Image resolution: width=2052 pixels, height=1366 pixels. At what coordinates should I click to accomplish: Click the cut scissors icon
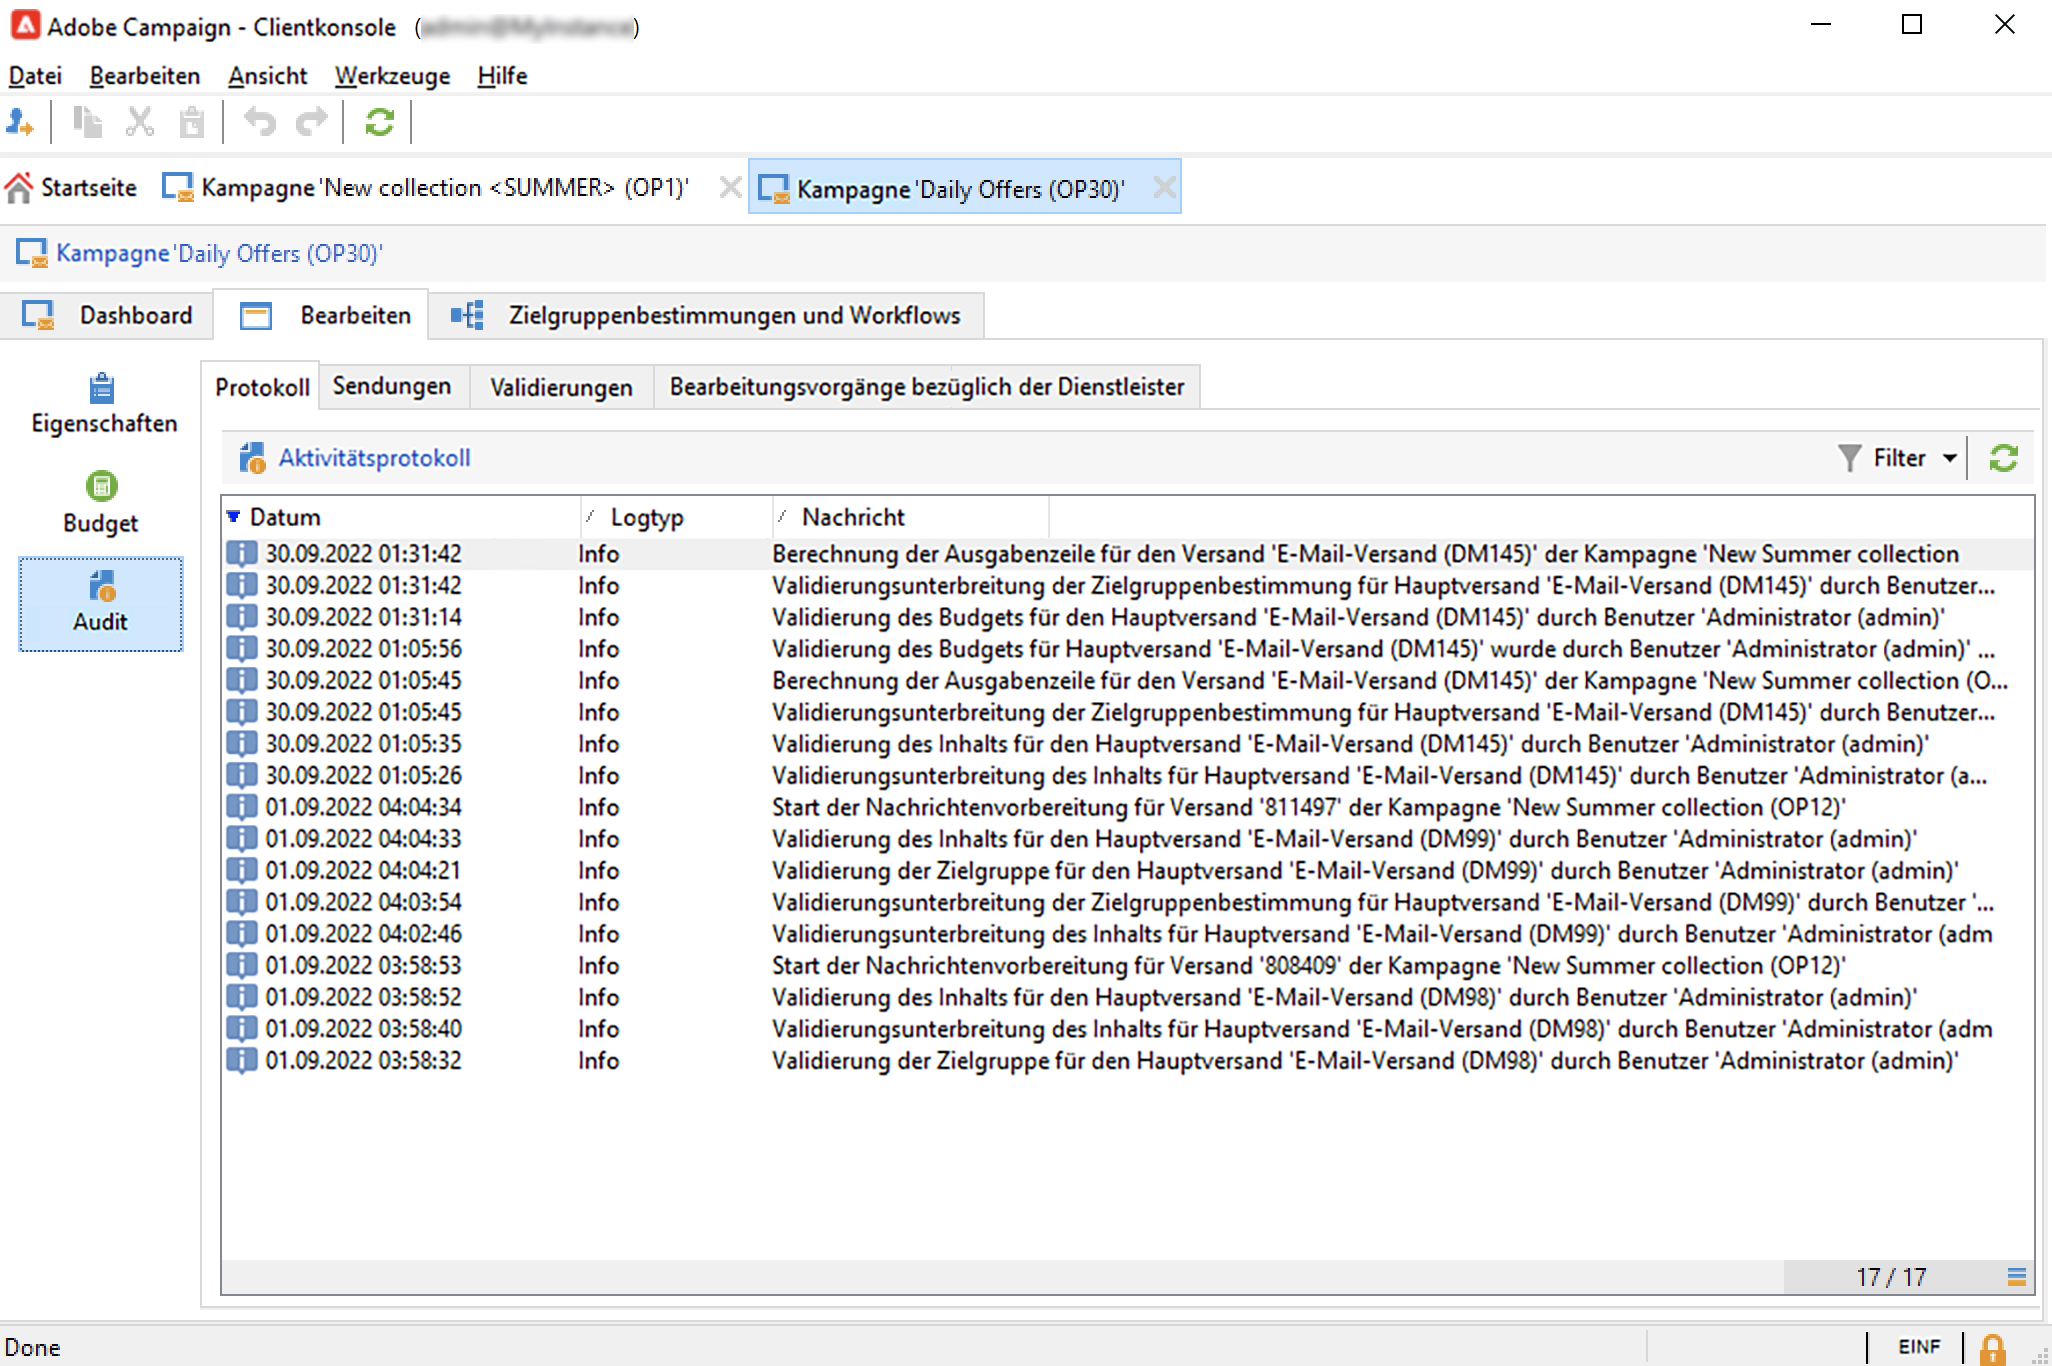(139, 123)
